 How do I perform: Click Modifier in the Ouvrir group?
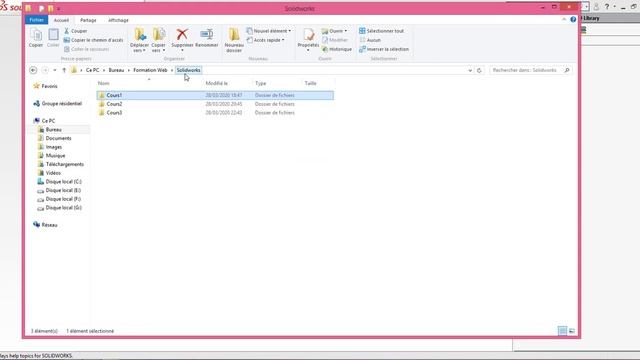(x=335, y=40)
